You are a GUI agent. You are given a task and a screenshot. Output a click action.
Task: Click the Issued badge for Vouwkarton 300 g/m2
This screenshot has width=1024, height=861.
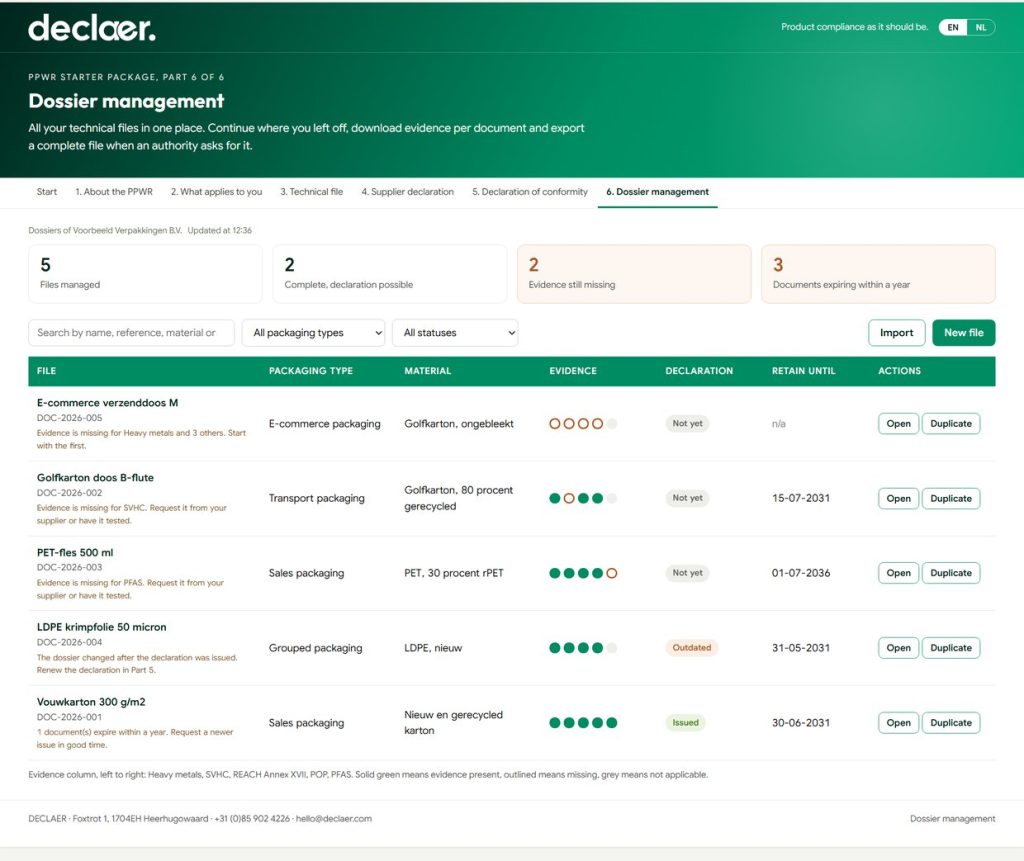tap(685, 723)
